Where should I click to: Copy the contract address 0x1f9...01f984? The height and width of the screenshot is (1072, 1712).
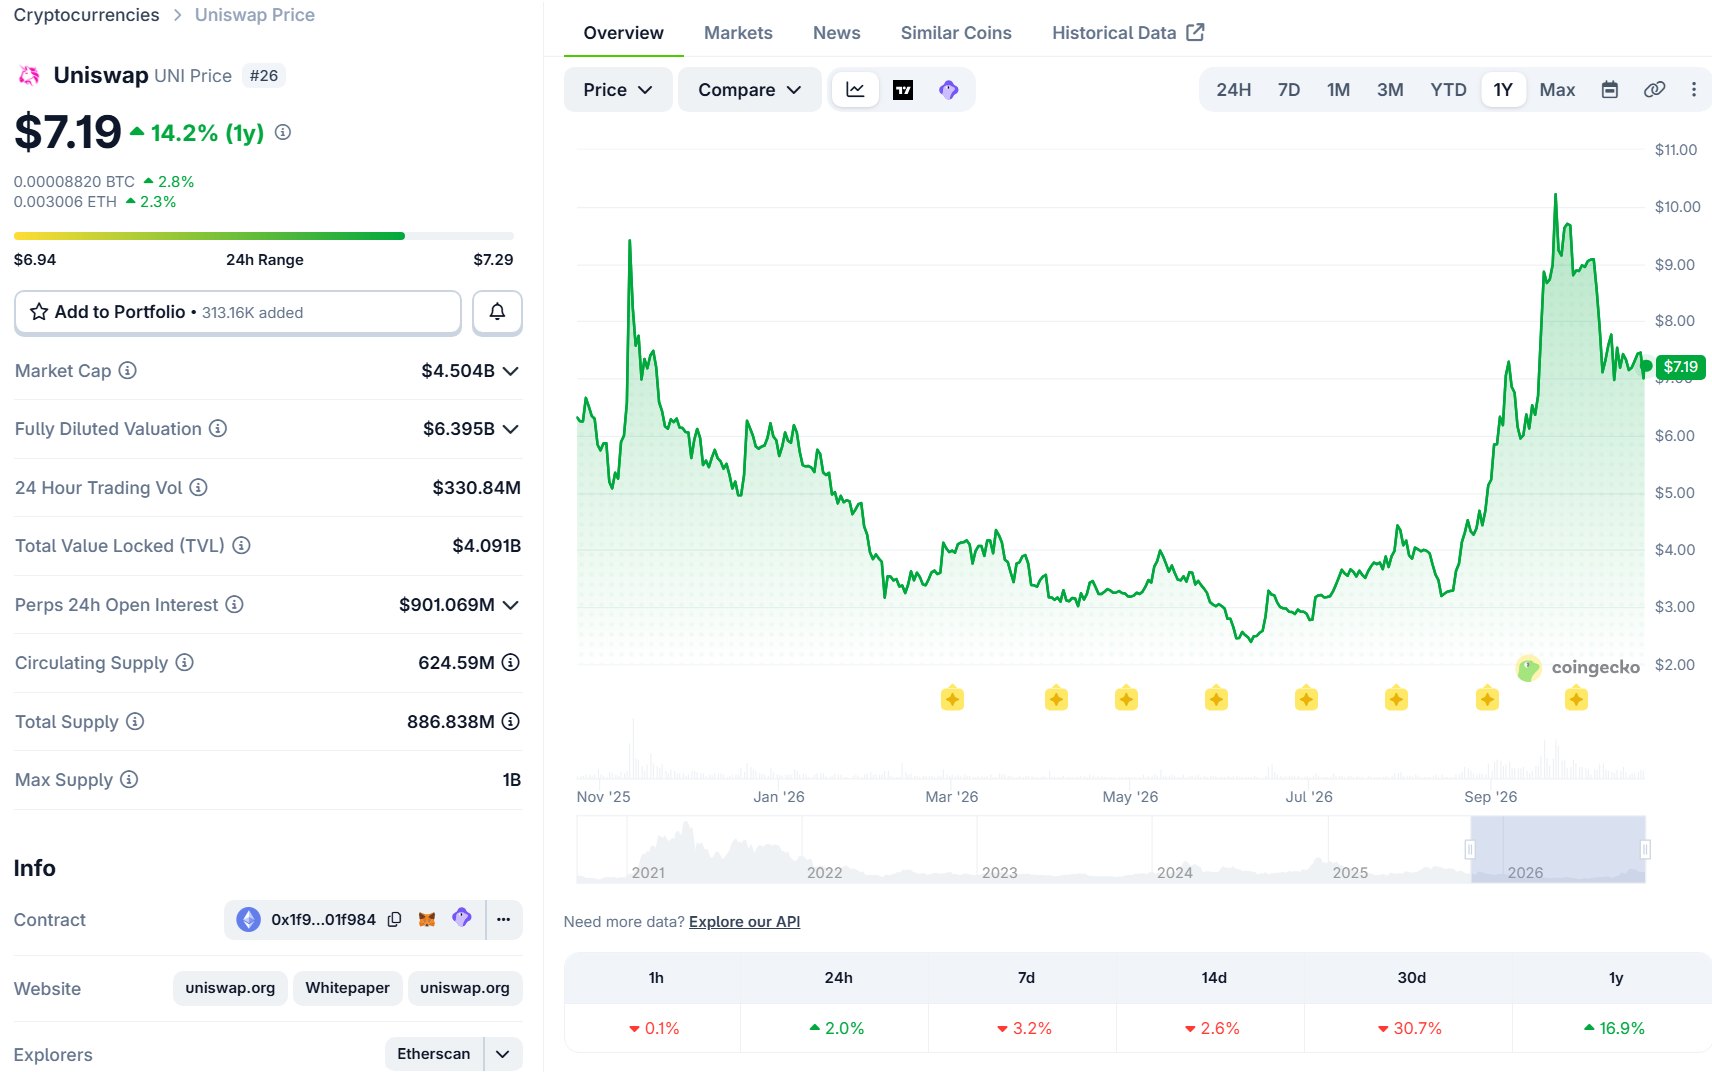pyautogui.click(x=395, y=919)
